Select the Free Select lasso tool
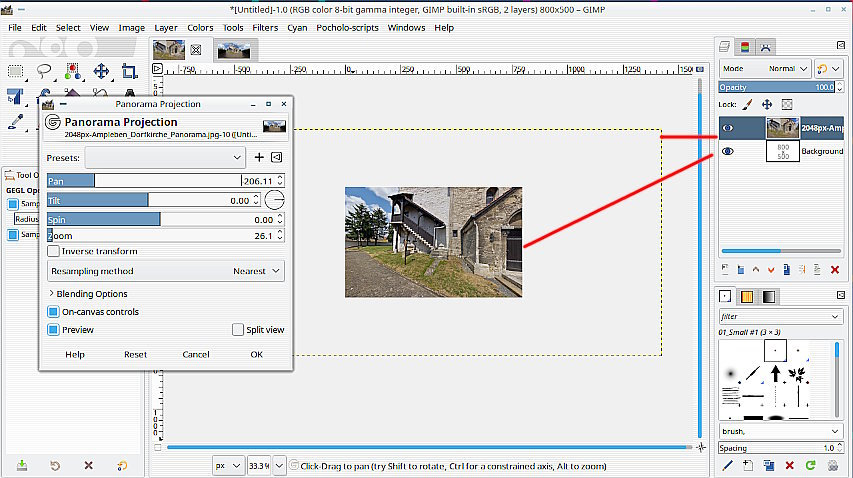This screenshot has width=853, height=478. 44,71
